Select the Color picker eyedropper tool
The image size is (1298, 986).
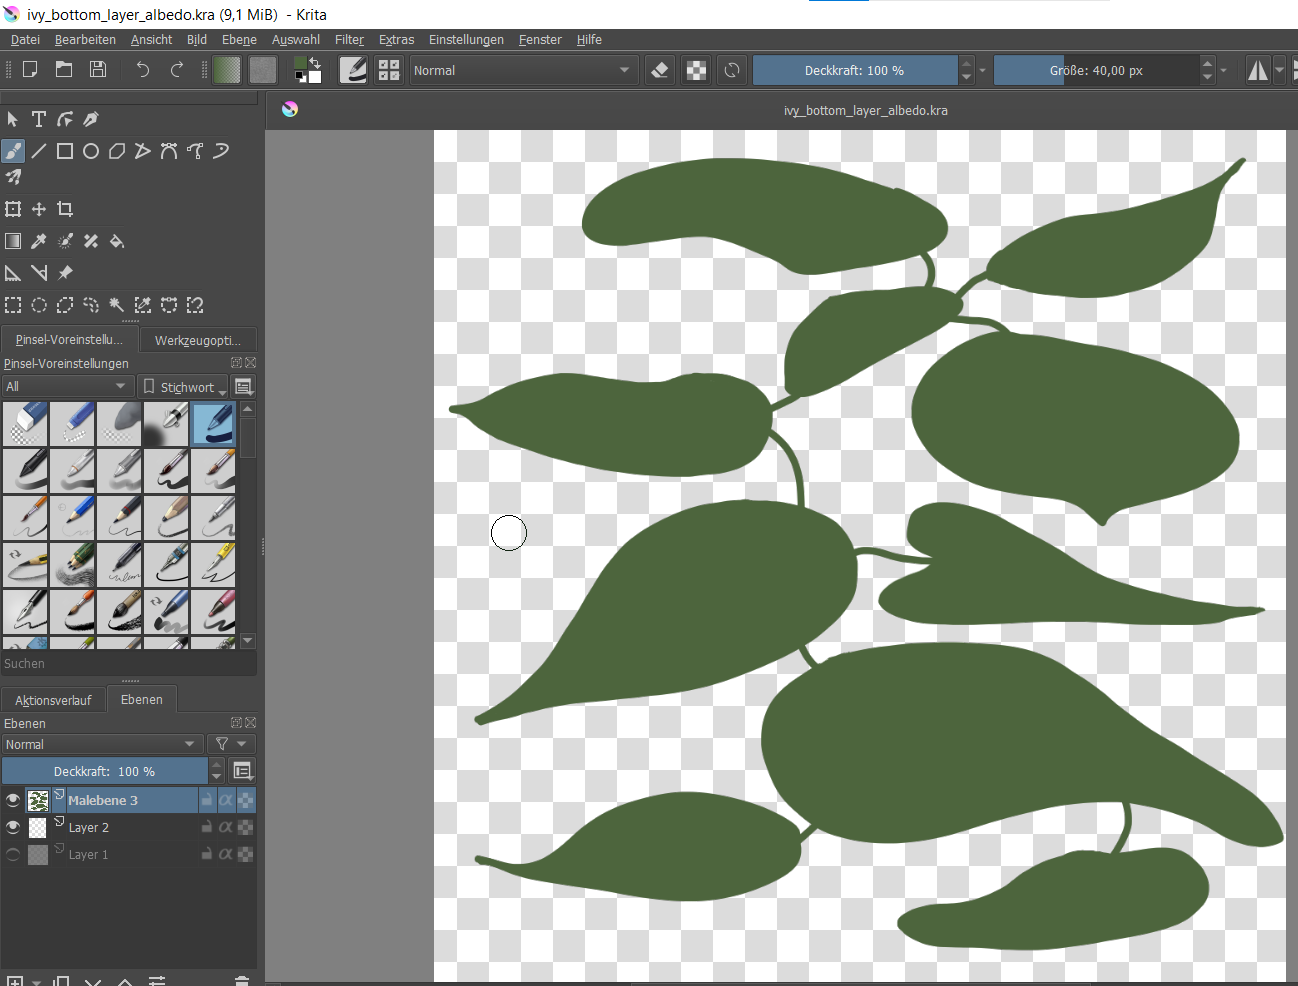(x=39, y=241)
